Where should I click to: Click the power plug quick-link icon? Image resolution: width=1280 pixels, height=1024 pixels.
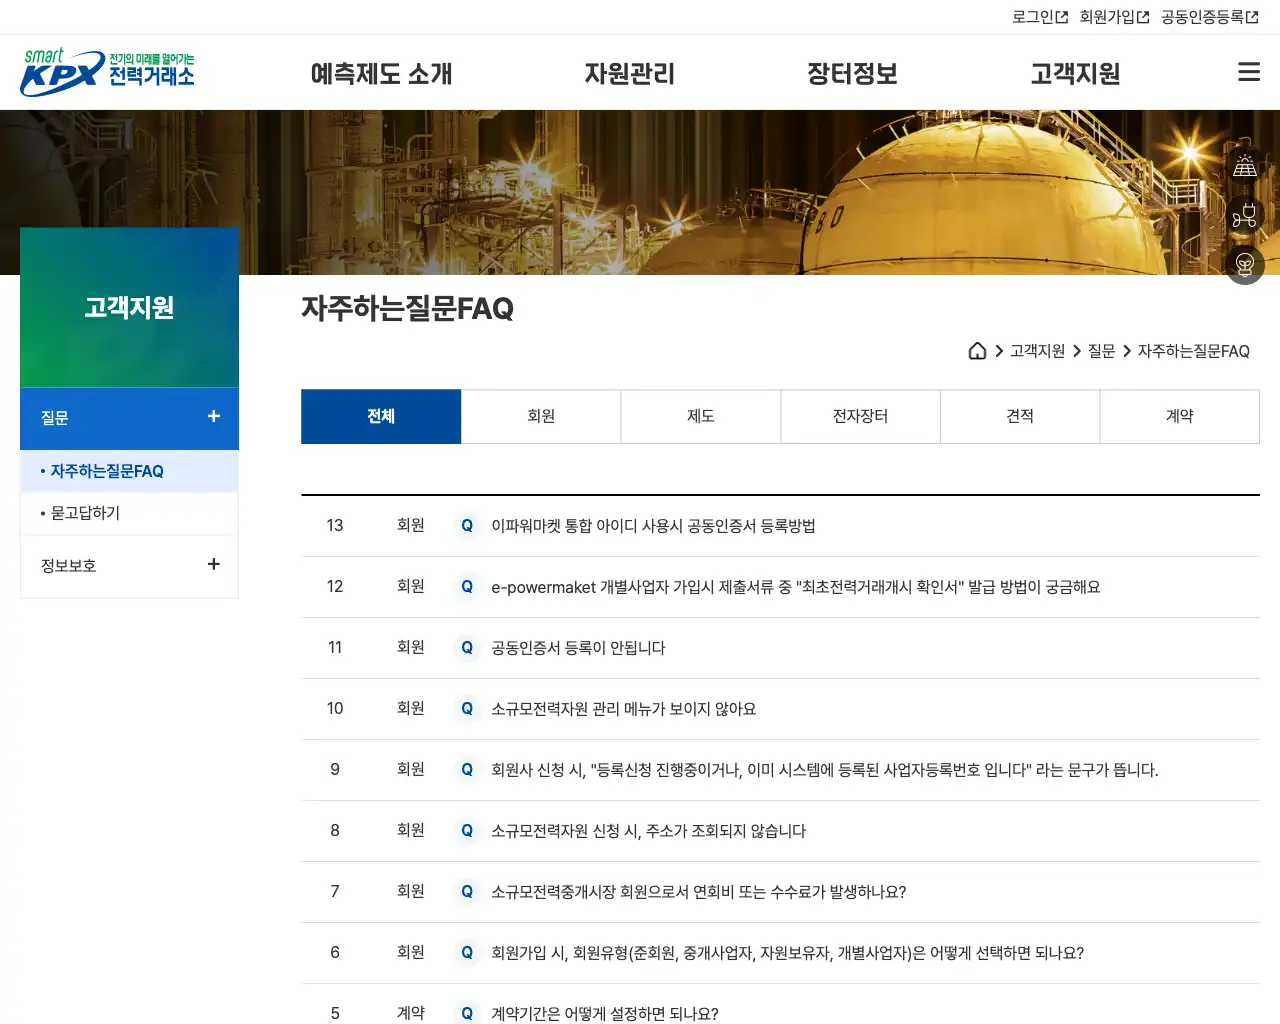[1244, 215]
